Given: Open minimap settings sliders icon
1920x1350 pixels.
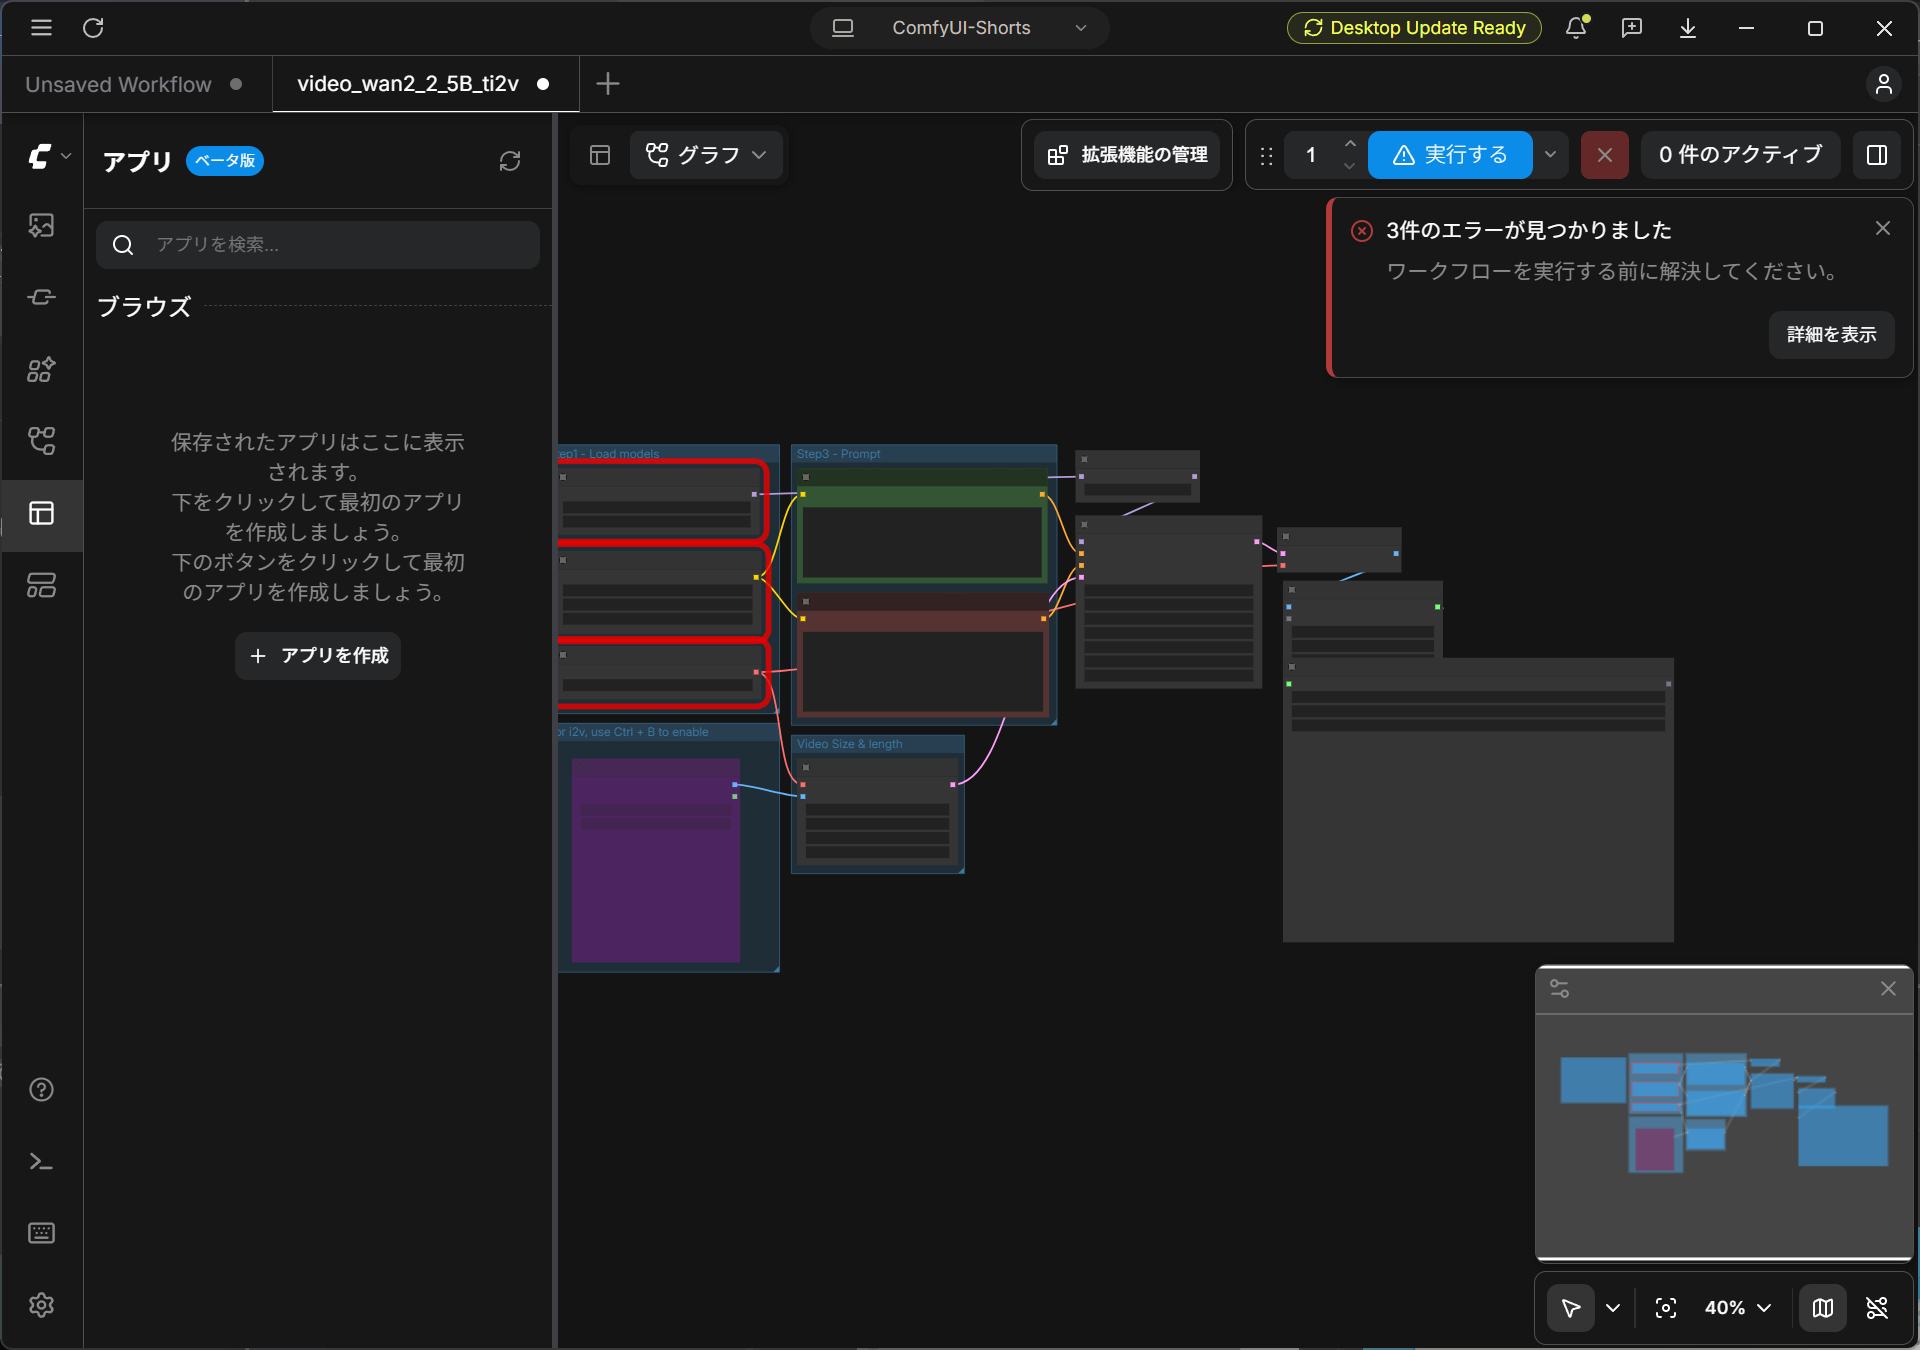Looking at the screenshot, I should pyautogui.click(x=1560, y=989).
